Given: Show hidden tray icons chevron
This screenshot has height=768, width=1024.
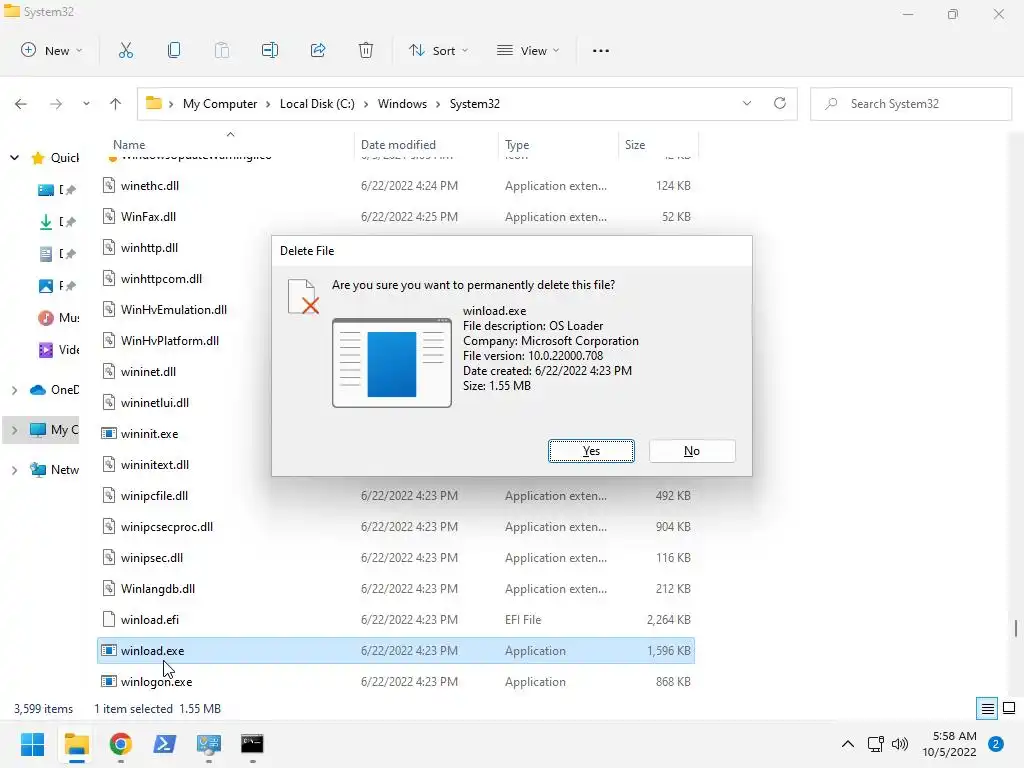Looking at the screenshot, I should tap(848, 744).
